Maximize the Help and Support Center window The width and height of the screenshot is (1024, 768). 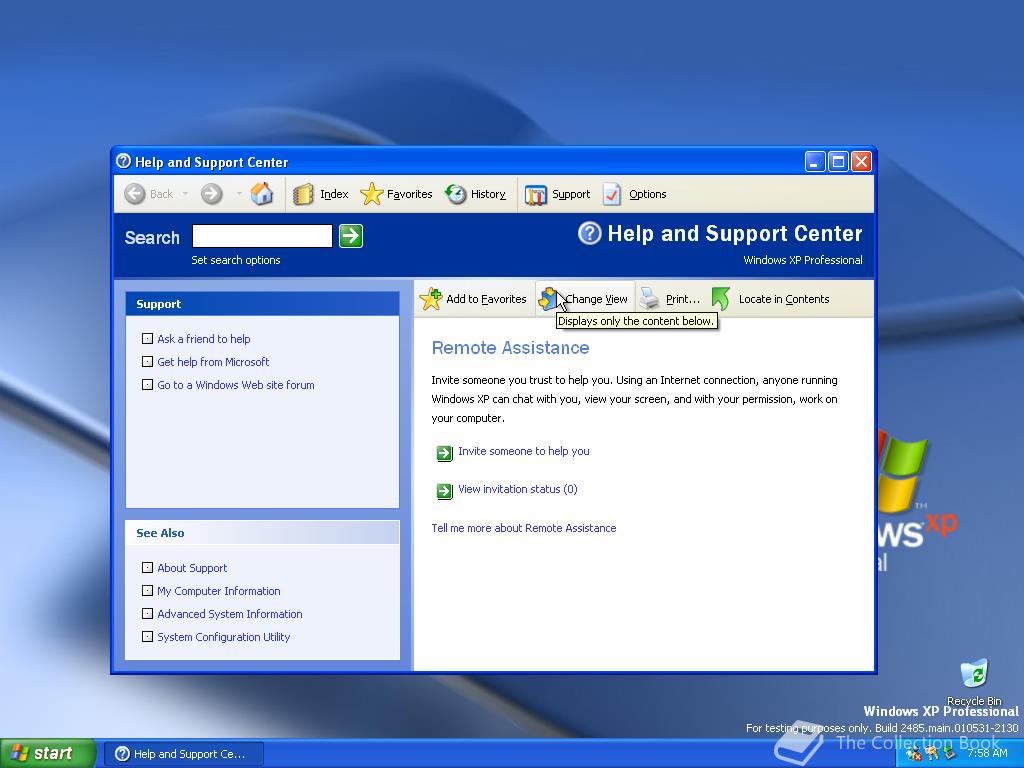pyautogui.click(x=838, y=161)
